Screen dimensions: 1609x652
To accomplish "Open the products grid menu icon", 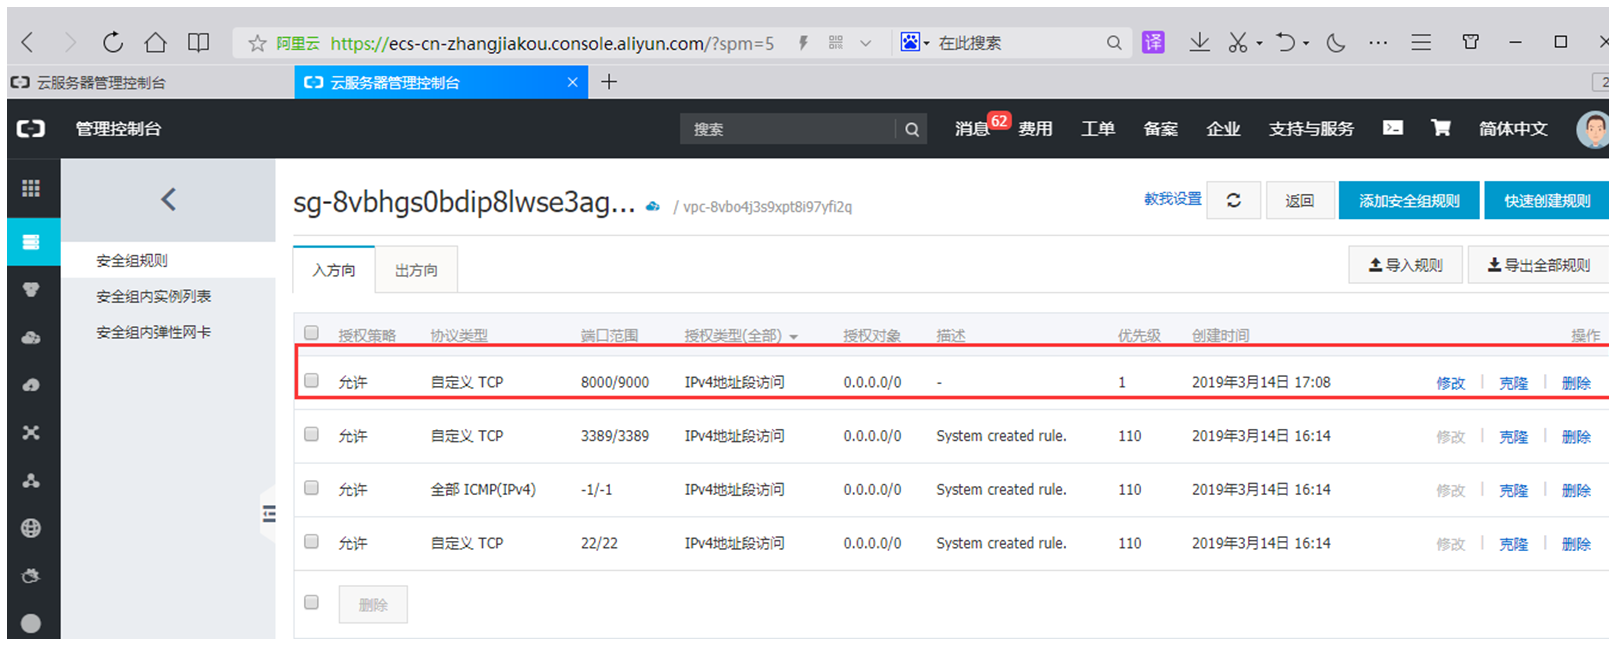I will (31, 188).
